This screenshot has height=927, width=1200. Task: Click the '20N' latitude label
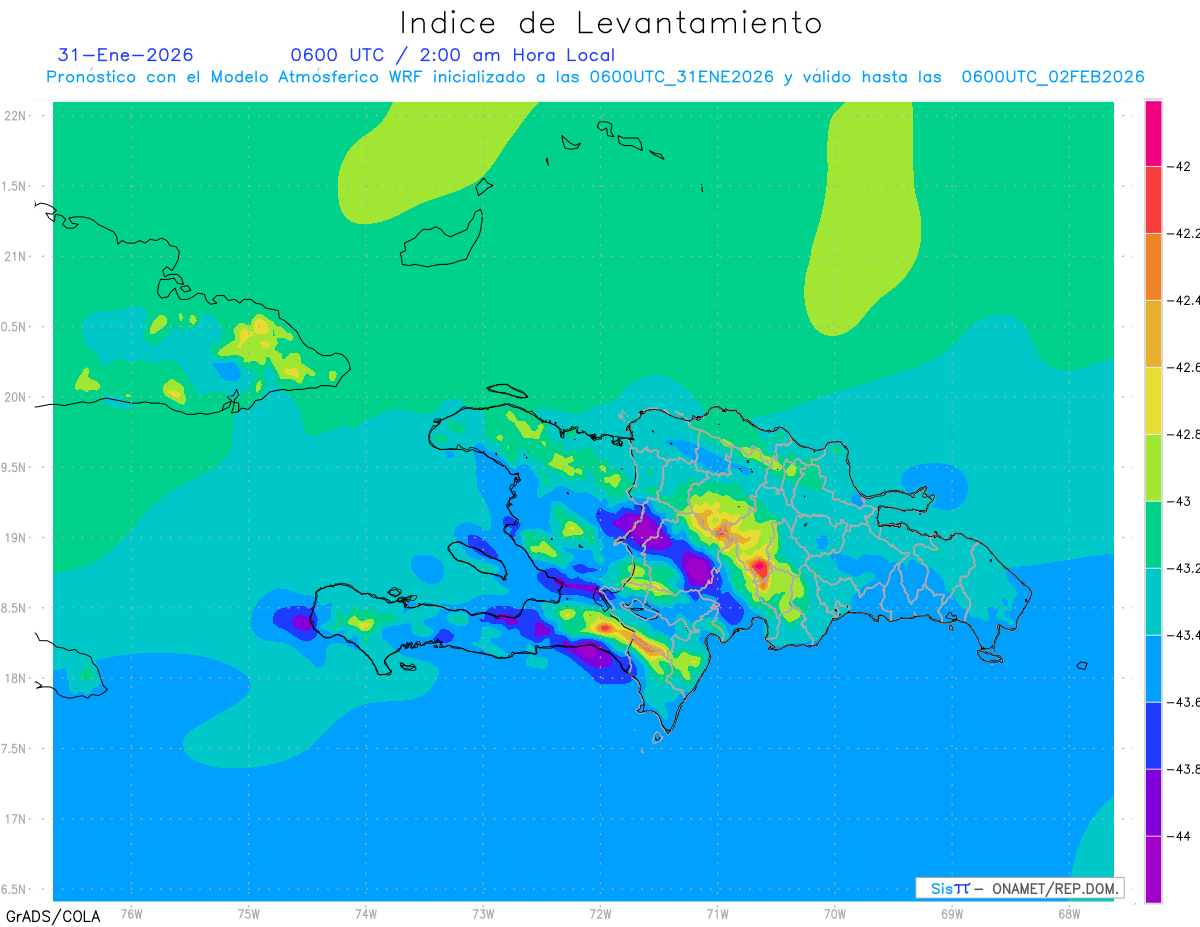(x=17, y=397)
